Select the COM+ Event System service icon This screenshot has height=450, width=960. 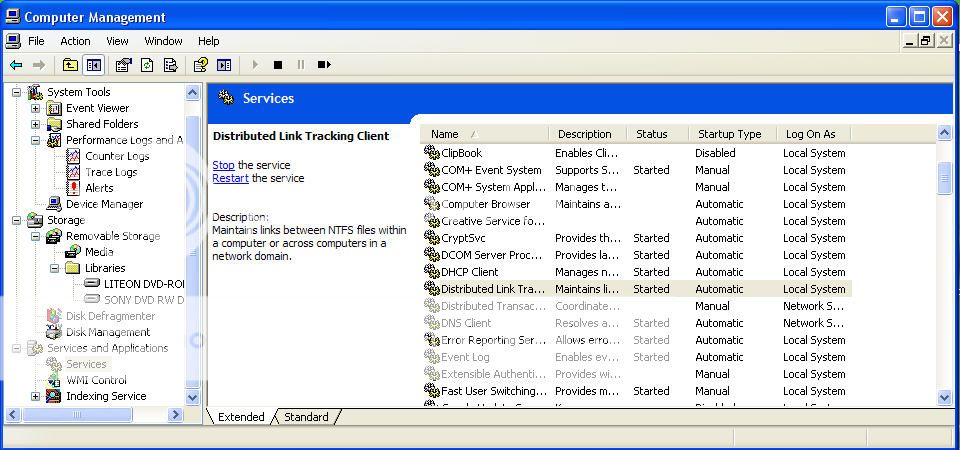coord(432,170)
